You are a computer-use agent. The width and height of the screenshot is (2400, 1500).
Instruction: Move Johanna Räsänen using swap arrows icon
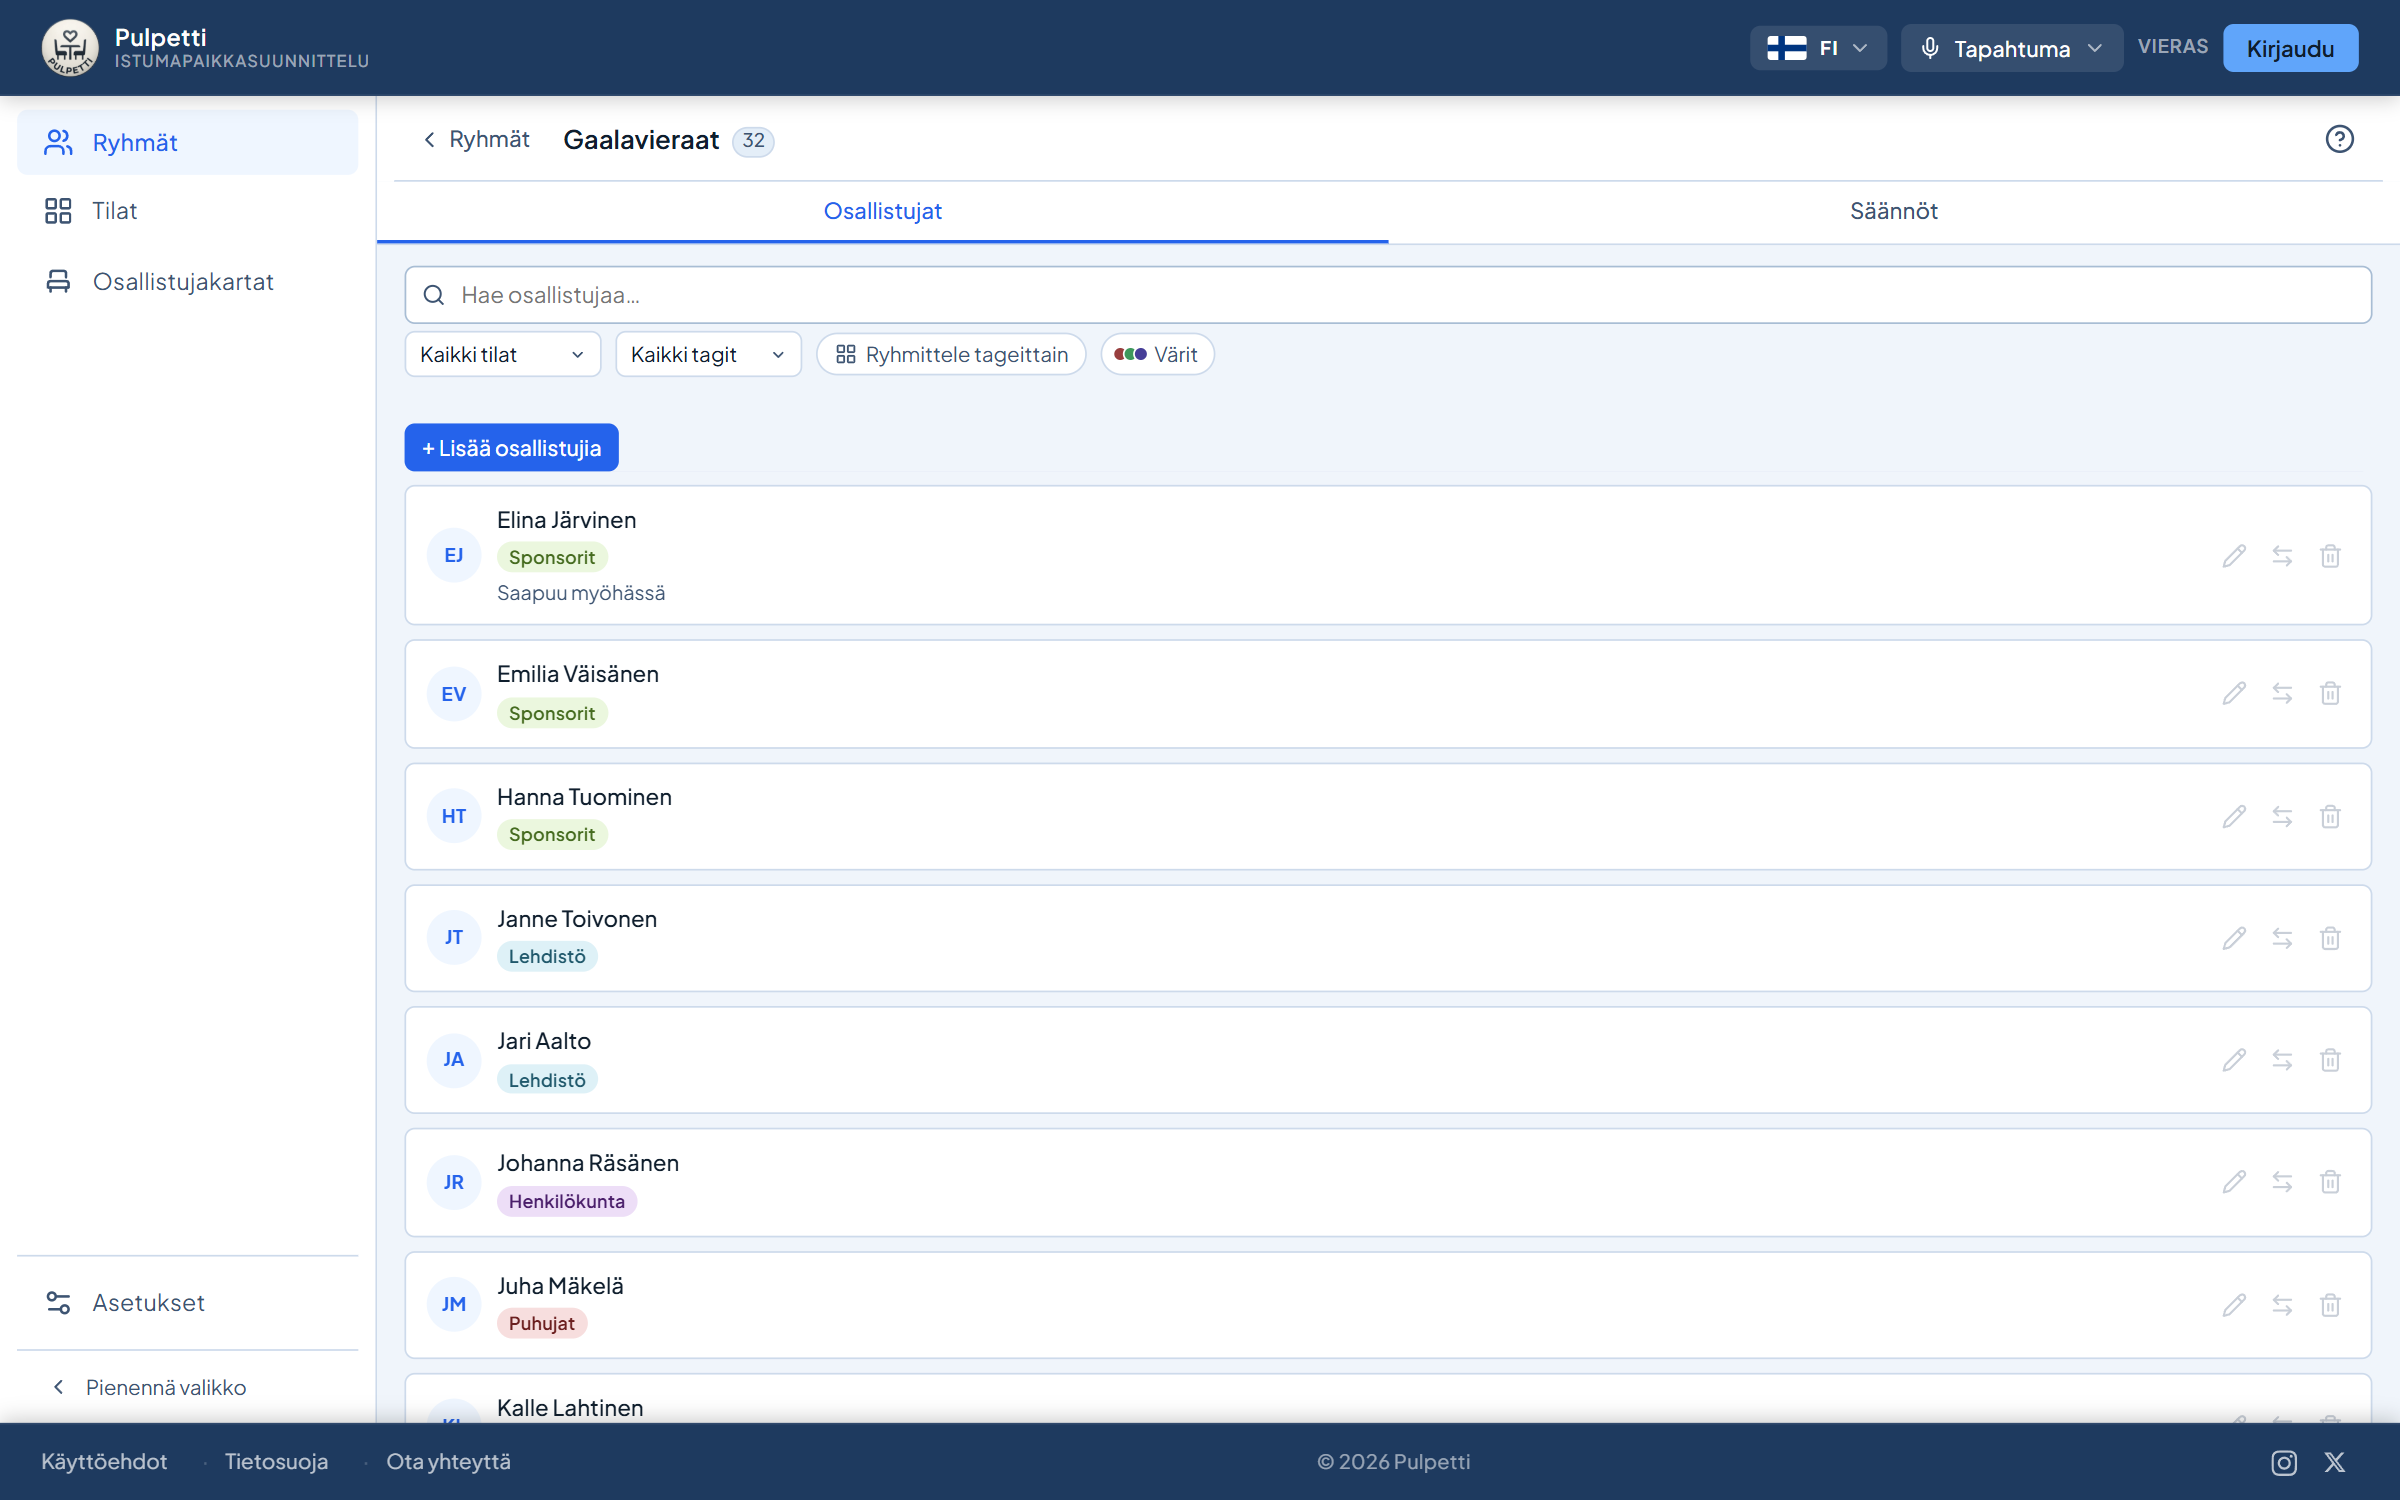[2282, 1182]
